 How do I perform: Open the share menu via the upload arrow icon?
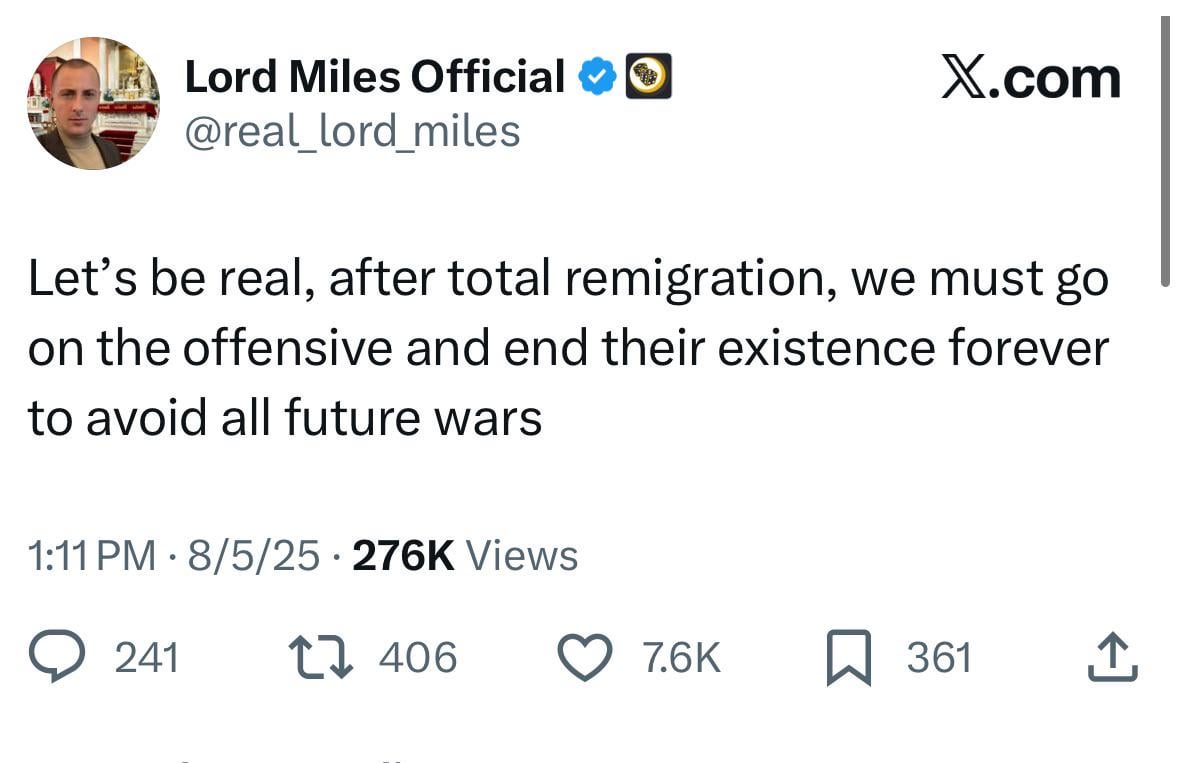point(1112,658)
